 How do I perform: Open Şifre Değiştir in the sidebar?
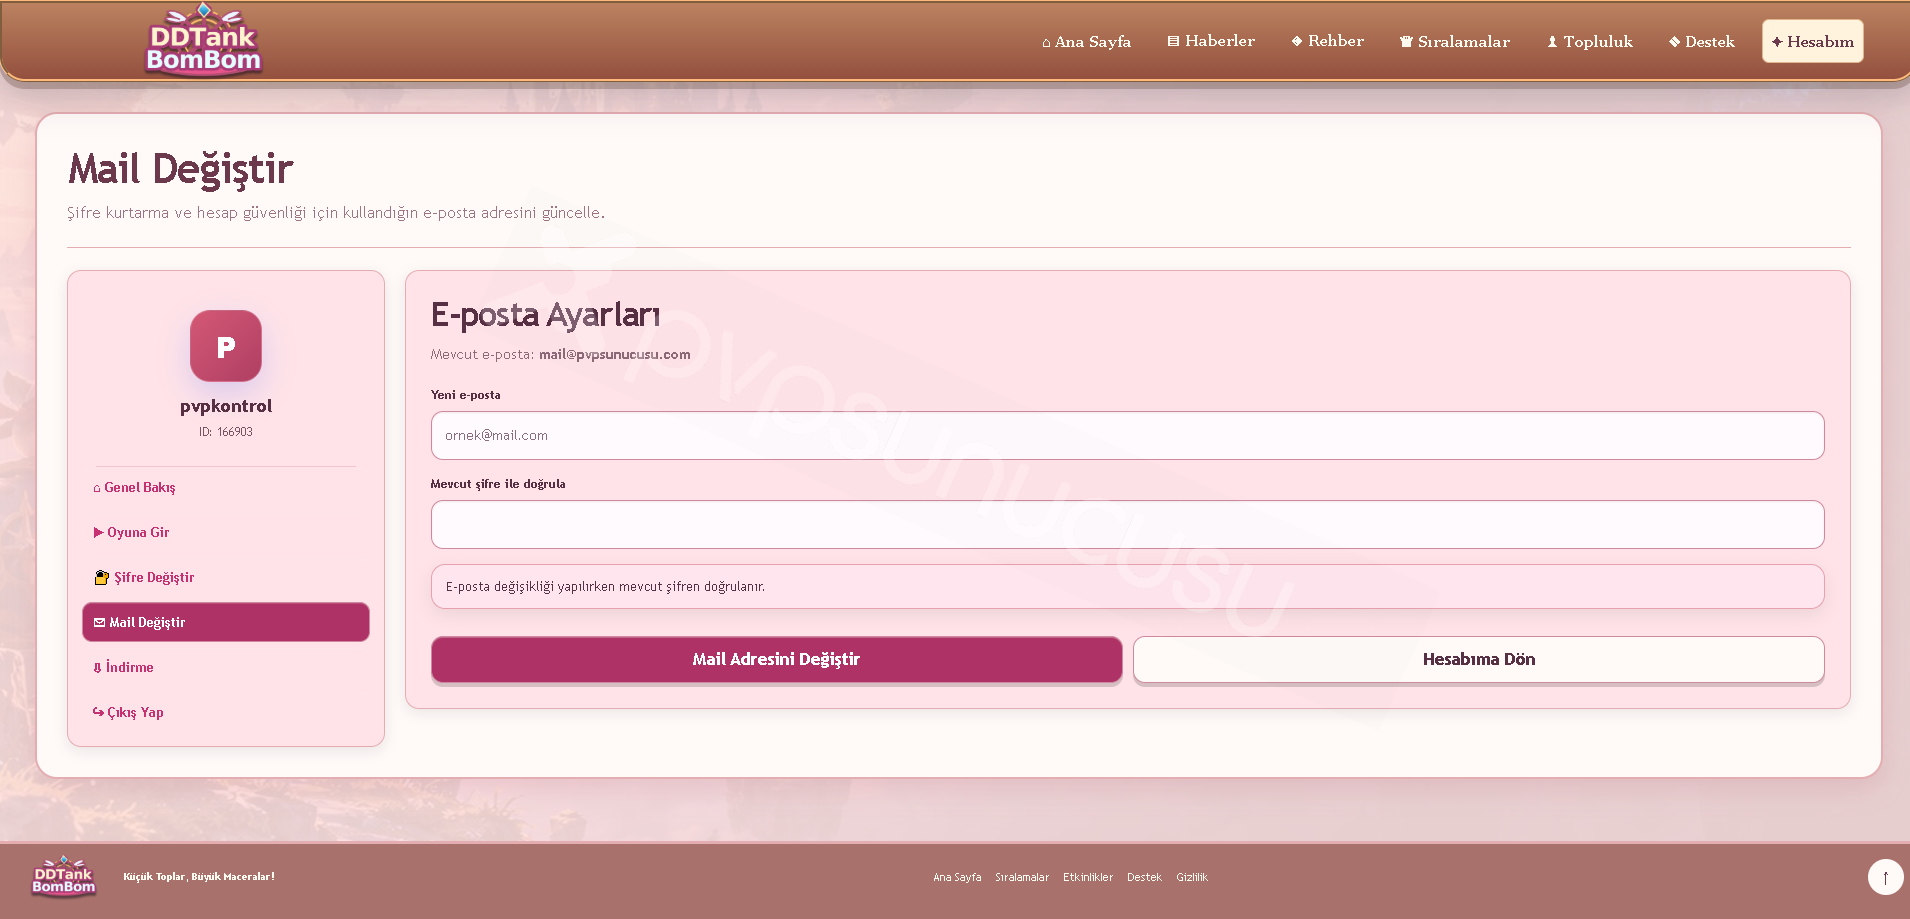click(226, 577)
